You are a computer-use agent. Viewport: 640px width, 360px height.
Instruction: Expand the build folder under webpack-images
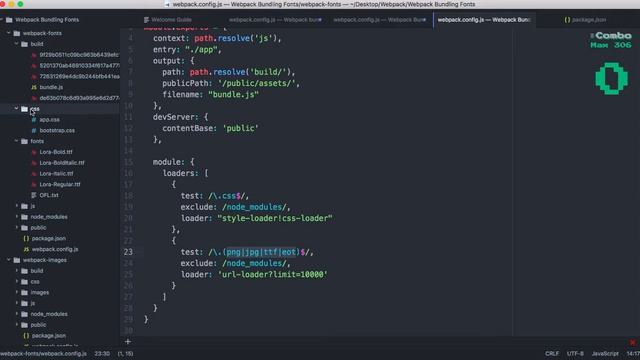coord(16,271)
